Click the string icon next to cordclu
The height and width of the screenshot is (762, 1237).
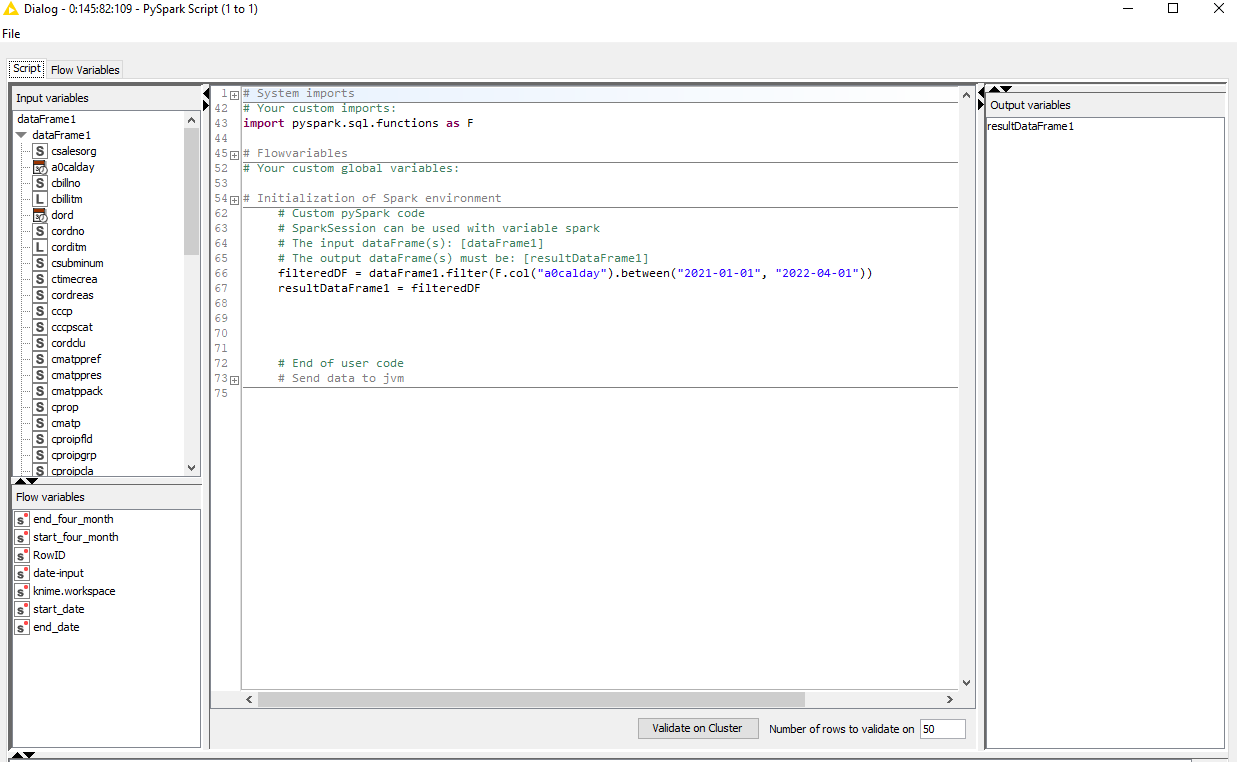40,343
